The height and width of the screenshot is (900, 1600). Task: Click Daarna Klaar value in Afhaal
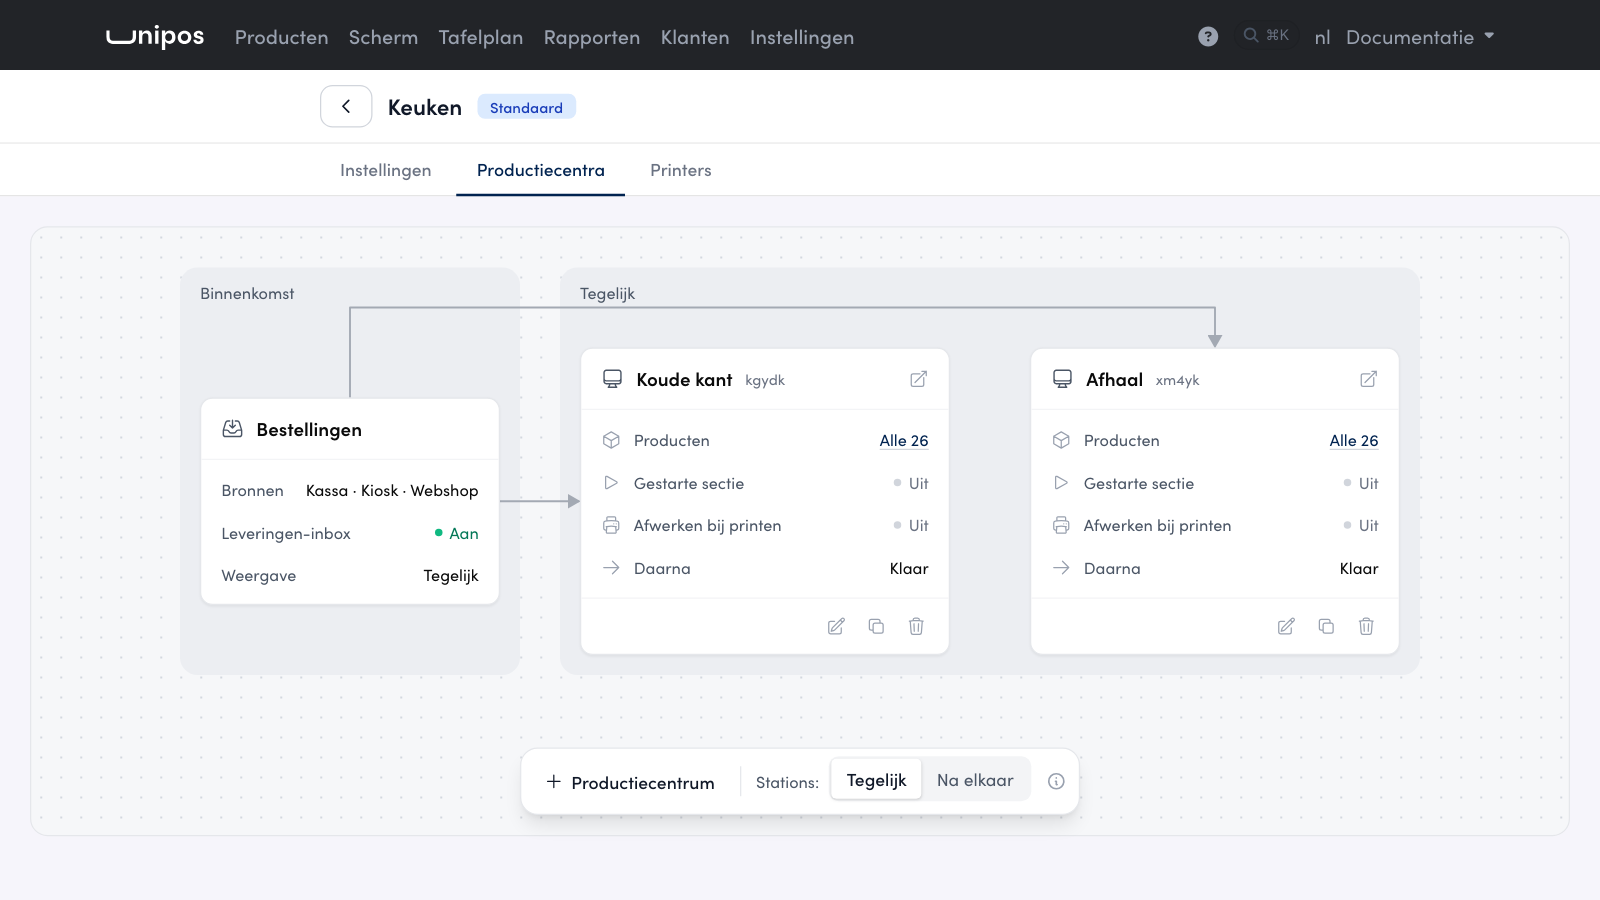click(1359, 569)
